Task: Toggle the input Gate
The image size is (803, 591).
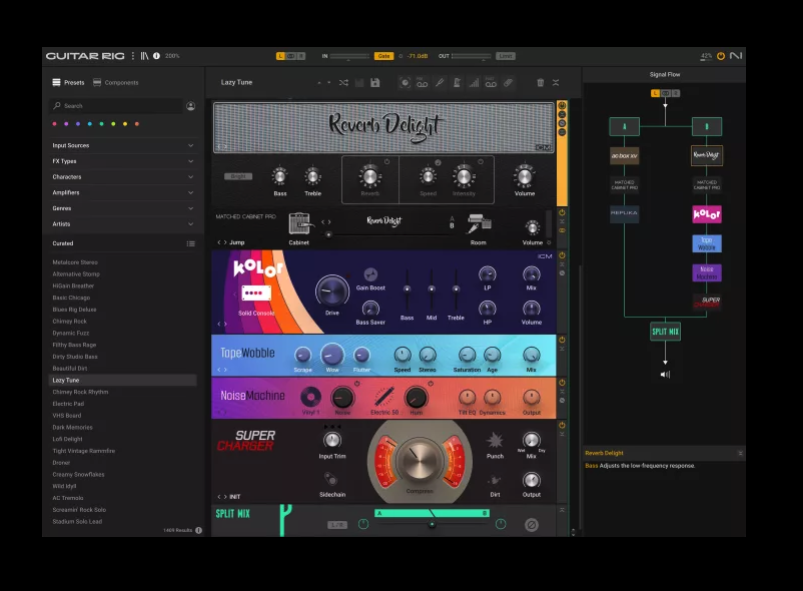Action: coord(384,56)
